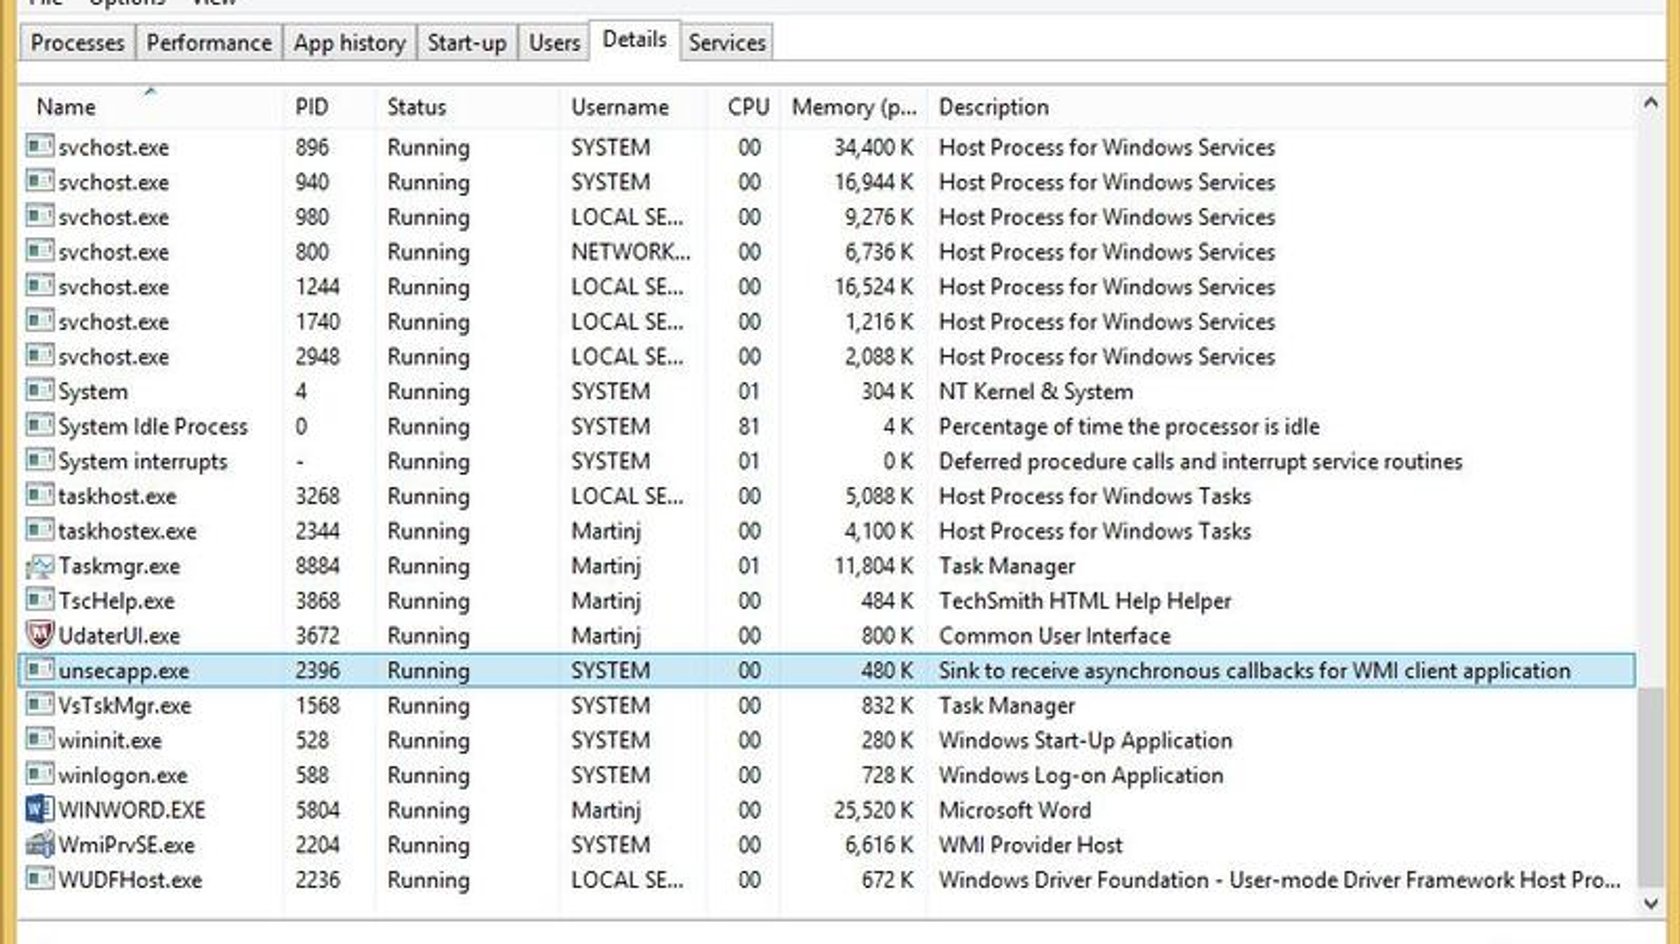This screenshot has width=1680, height=944.
Task: Sort by the CPU column header
Action: [747, 107]
